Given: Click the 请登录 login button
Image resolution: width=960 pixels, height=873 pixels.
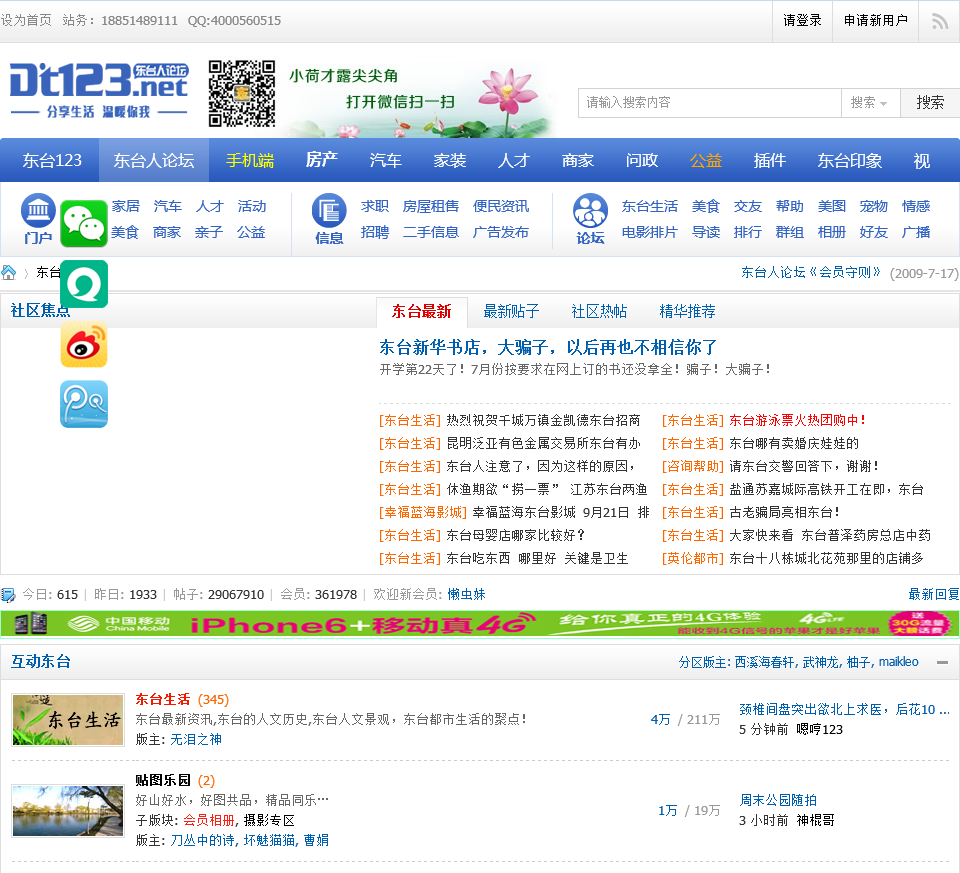Looking at the screenshot, I should point(802,21).
